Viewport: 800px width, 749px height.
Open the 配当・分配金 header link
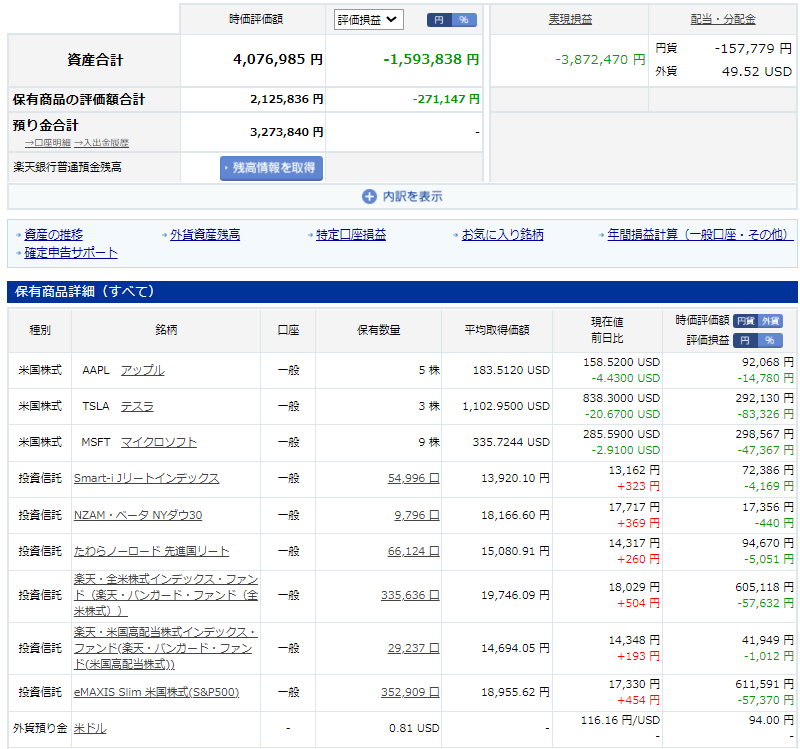click(x=723, y=19)
